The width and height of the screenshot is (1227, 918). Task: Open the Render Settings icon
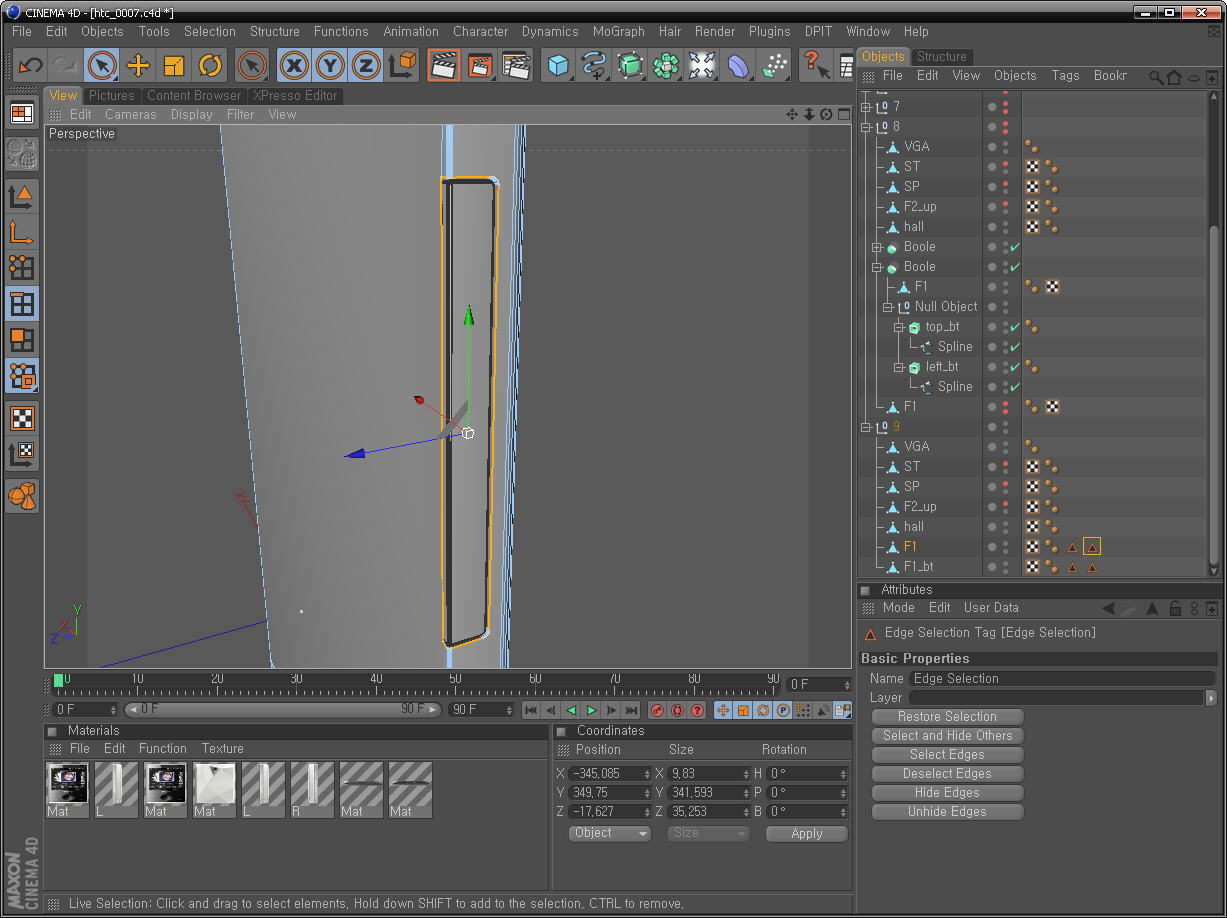516,66
